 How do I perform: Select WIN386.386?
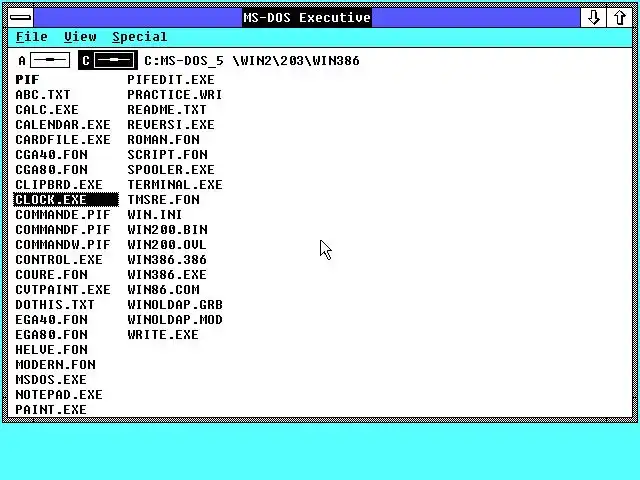[167, 260]
